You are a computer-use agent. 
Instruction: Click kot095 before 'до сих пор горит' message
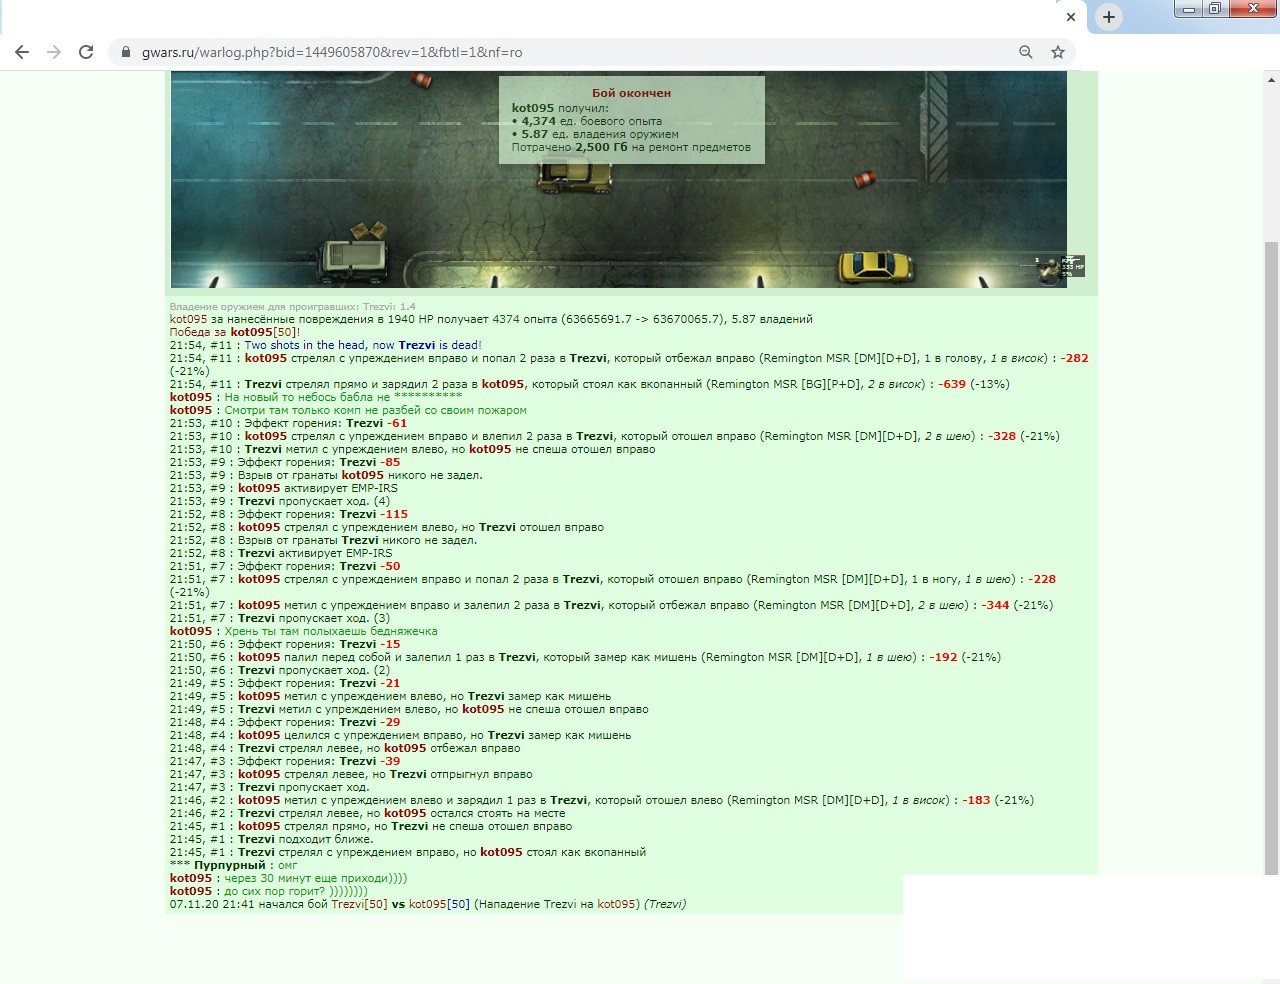point(191,892)
